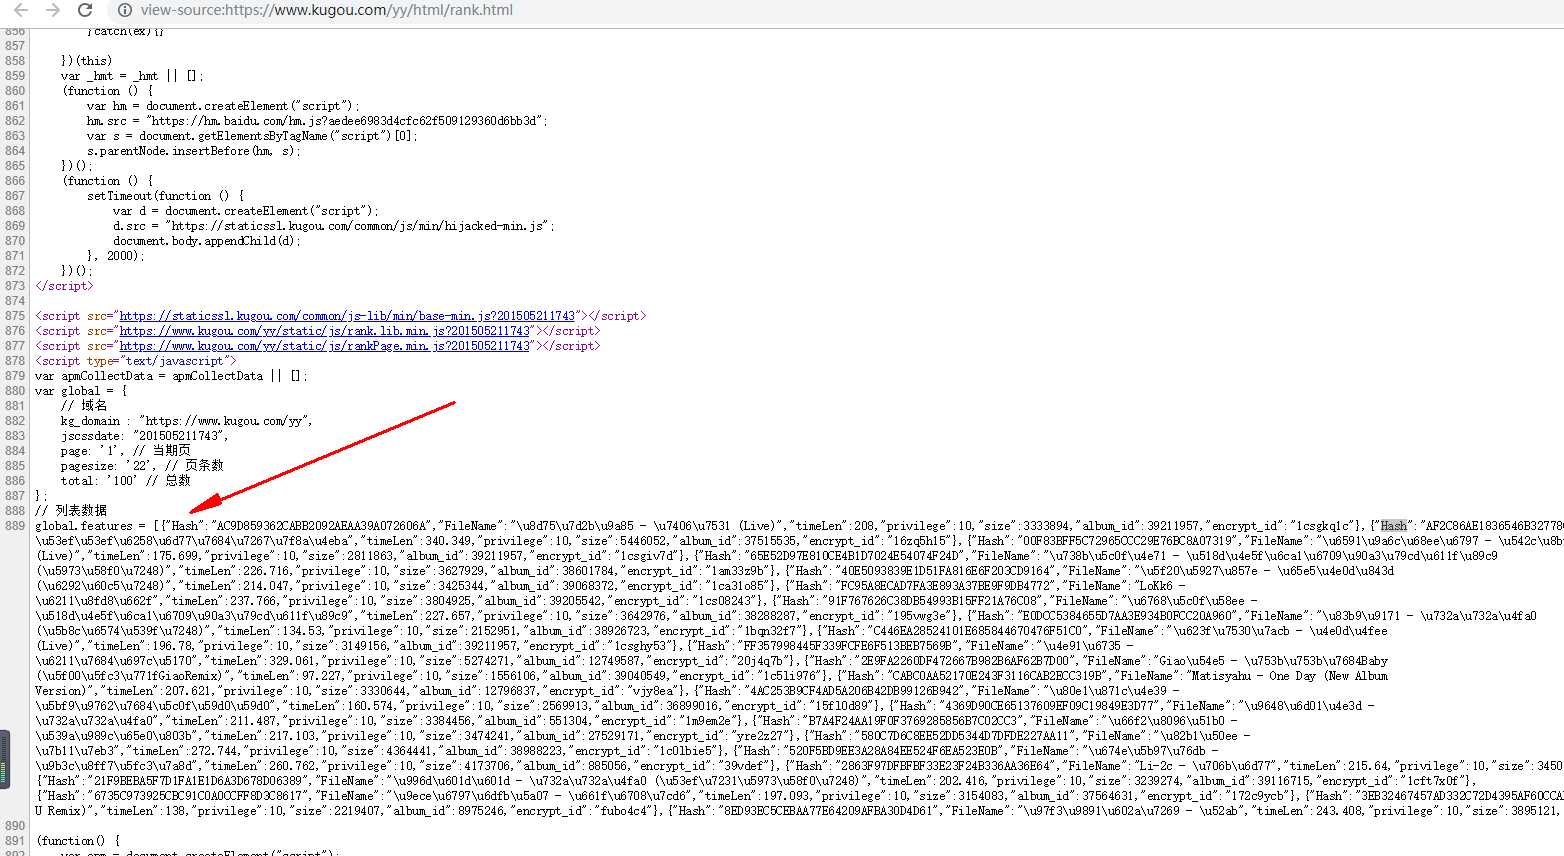Click line number 875
This screenshot has width=1564, height=856.
pyautogui.click(x=14, y=316)
